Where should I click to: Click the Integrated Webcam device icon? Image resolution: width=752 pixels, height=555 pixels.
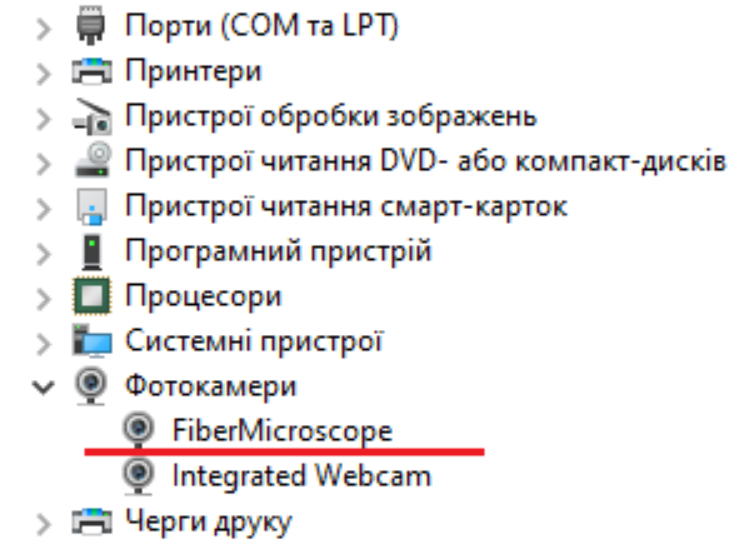click(140, 475)
